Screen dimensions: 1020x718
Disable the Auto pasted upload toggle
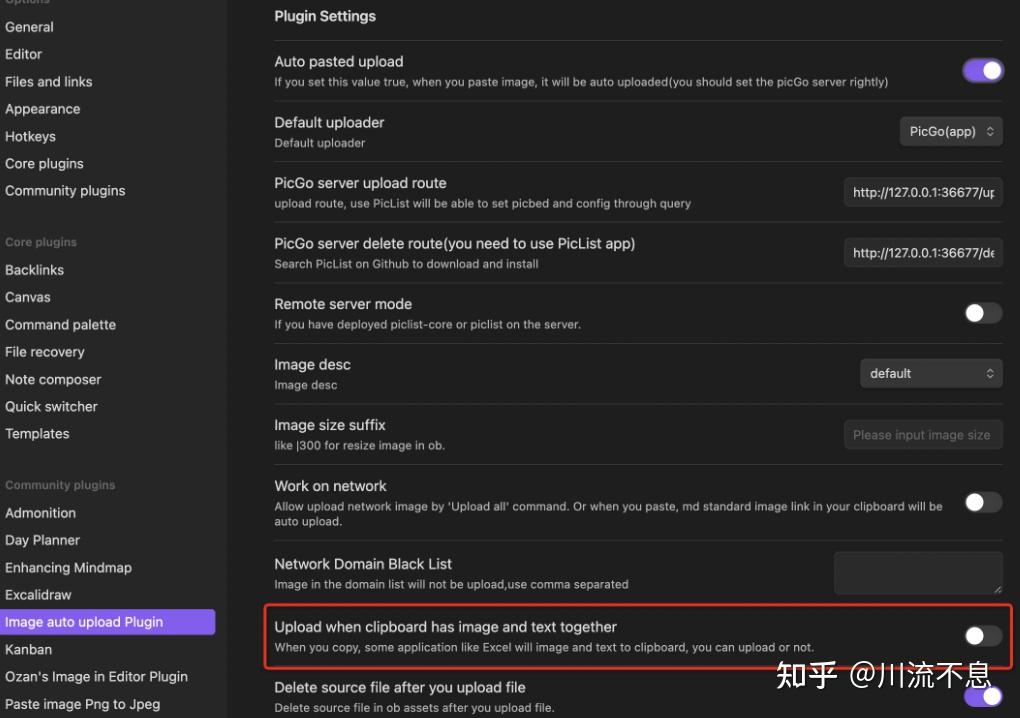[x=981, y=70]
